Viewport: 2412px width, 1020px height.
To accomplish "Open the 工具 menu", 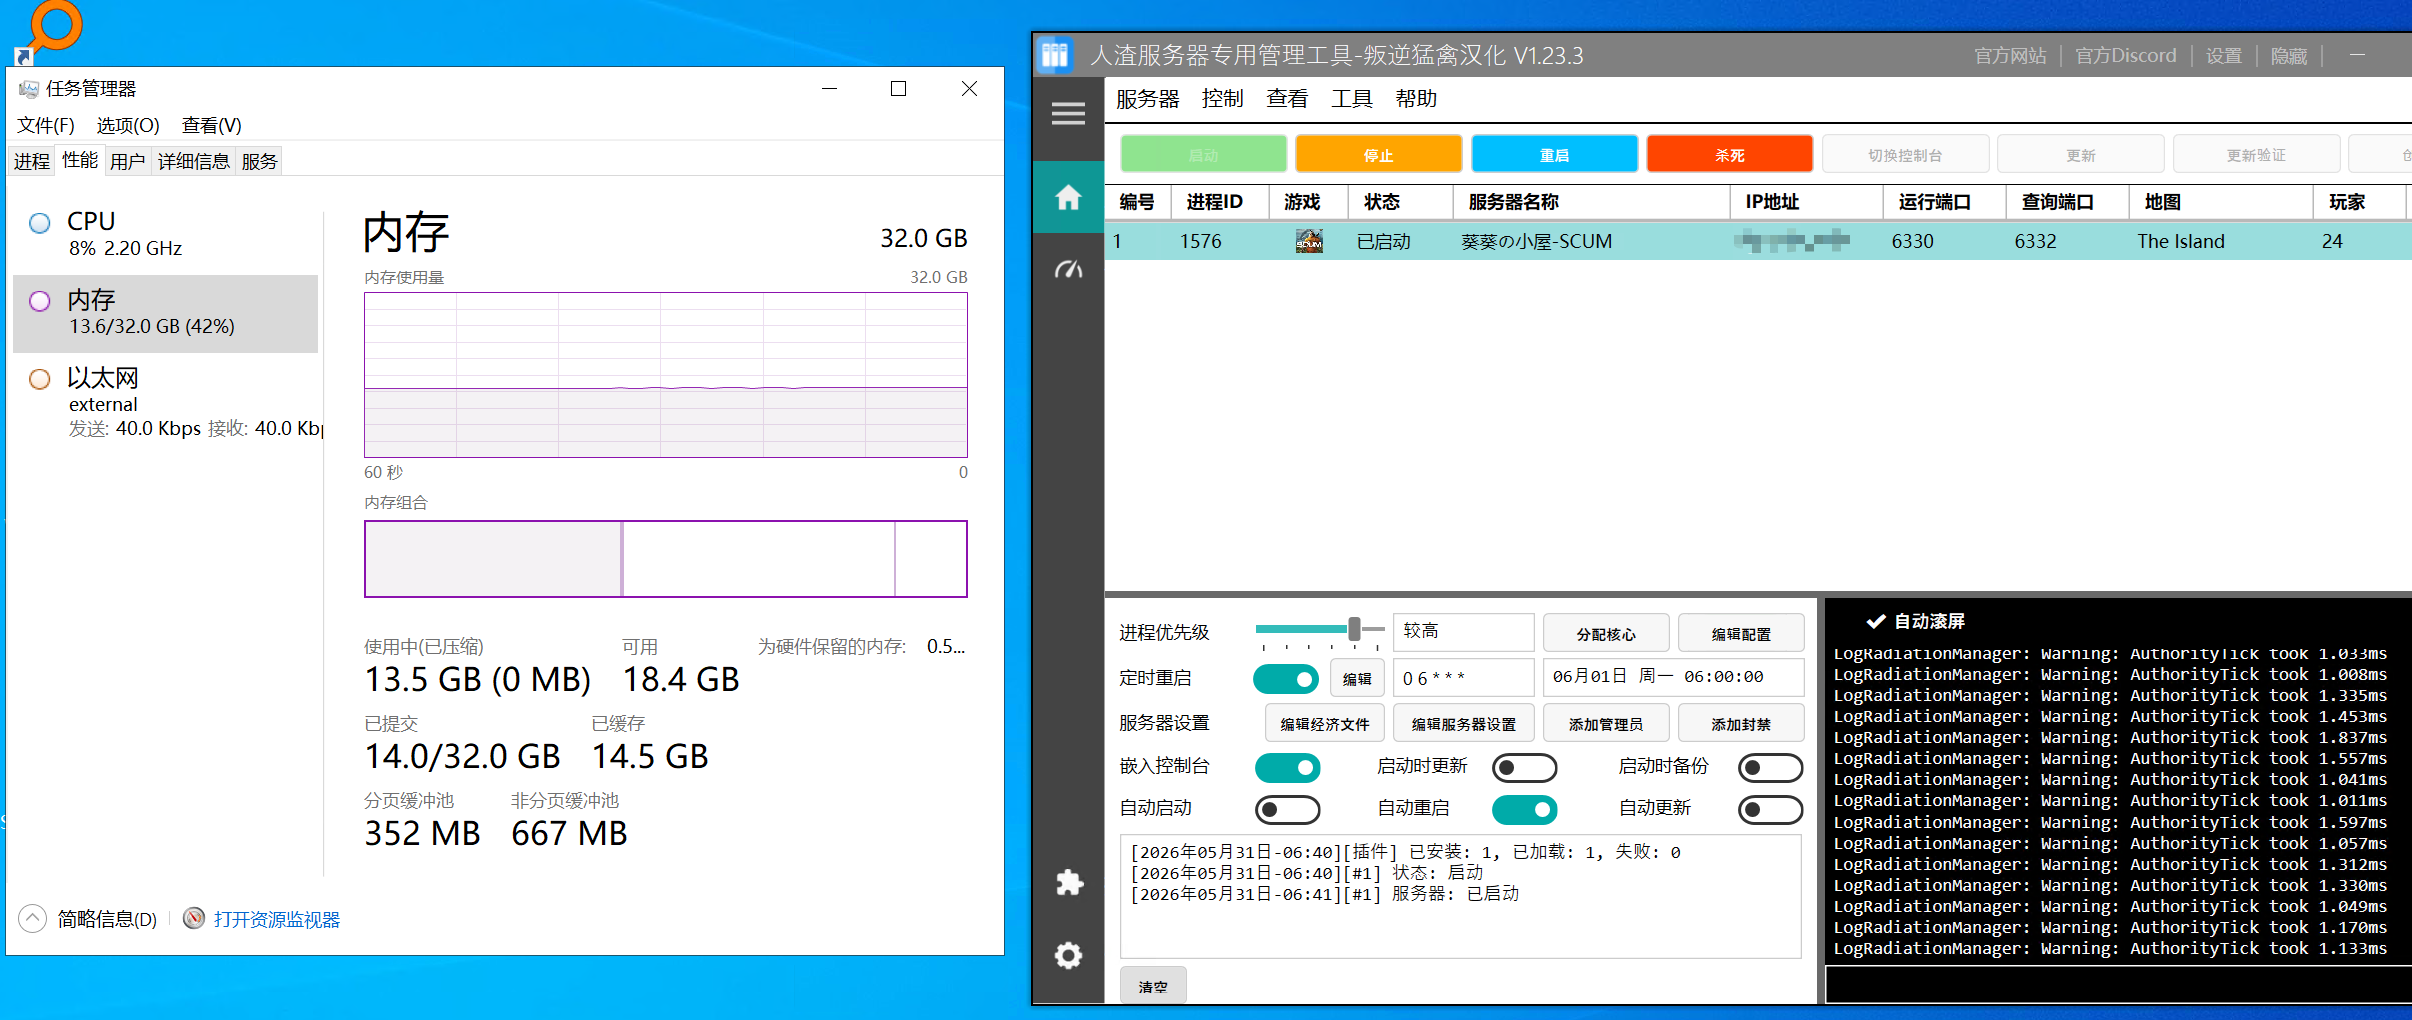I will click(x=1351, y=98).
